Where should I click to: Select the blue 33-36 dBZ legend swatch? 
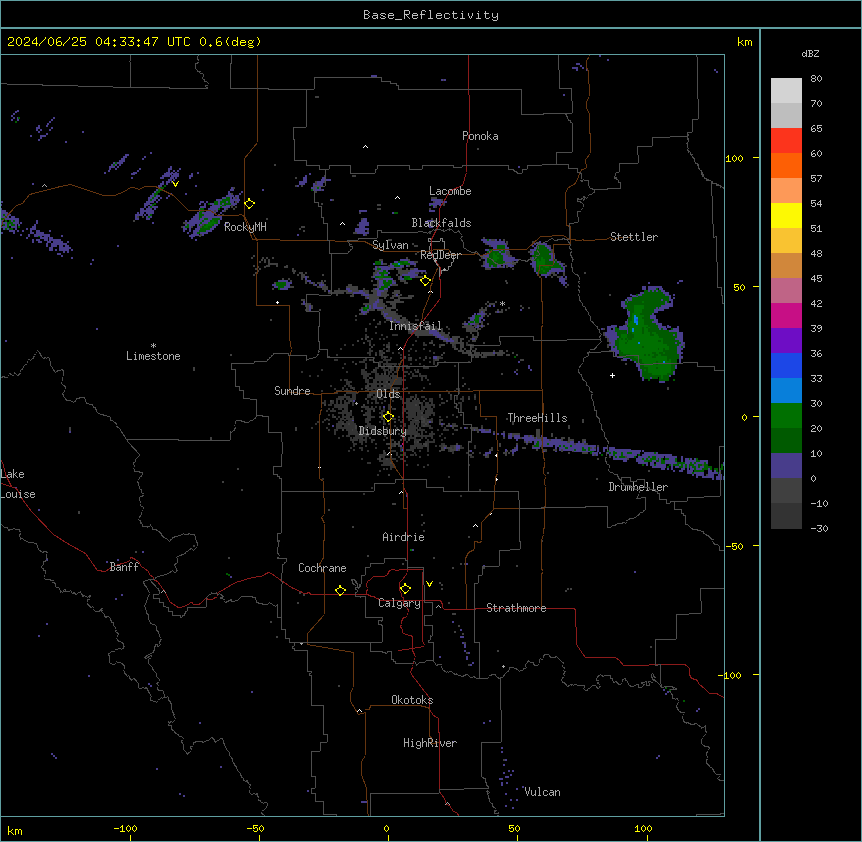(x=786, y=365)
